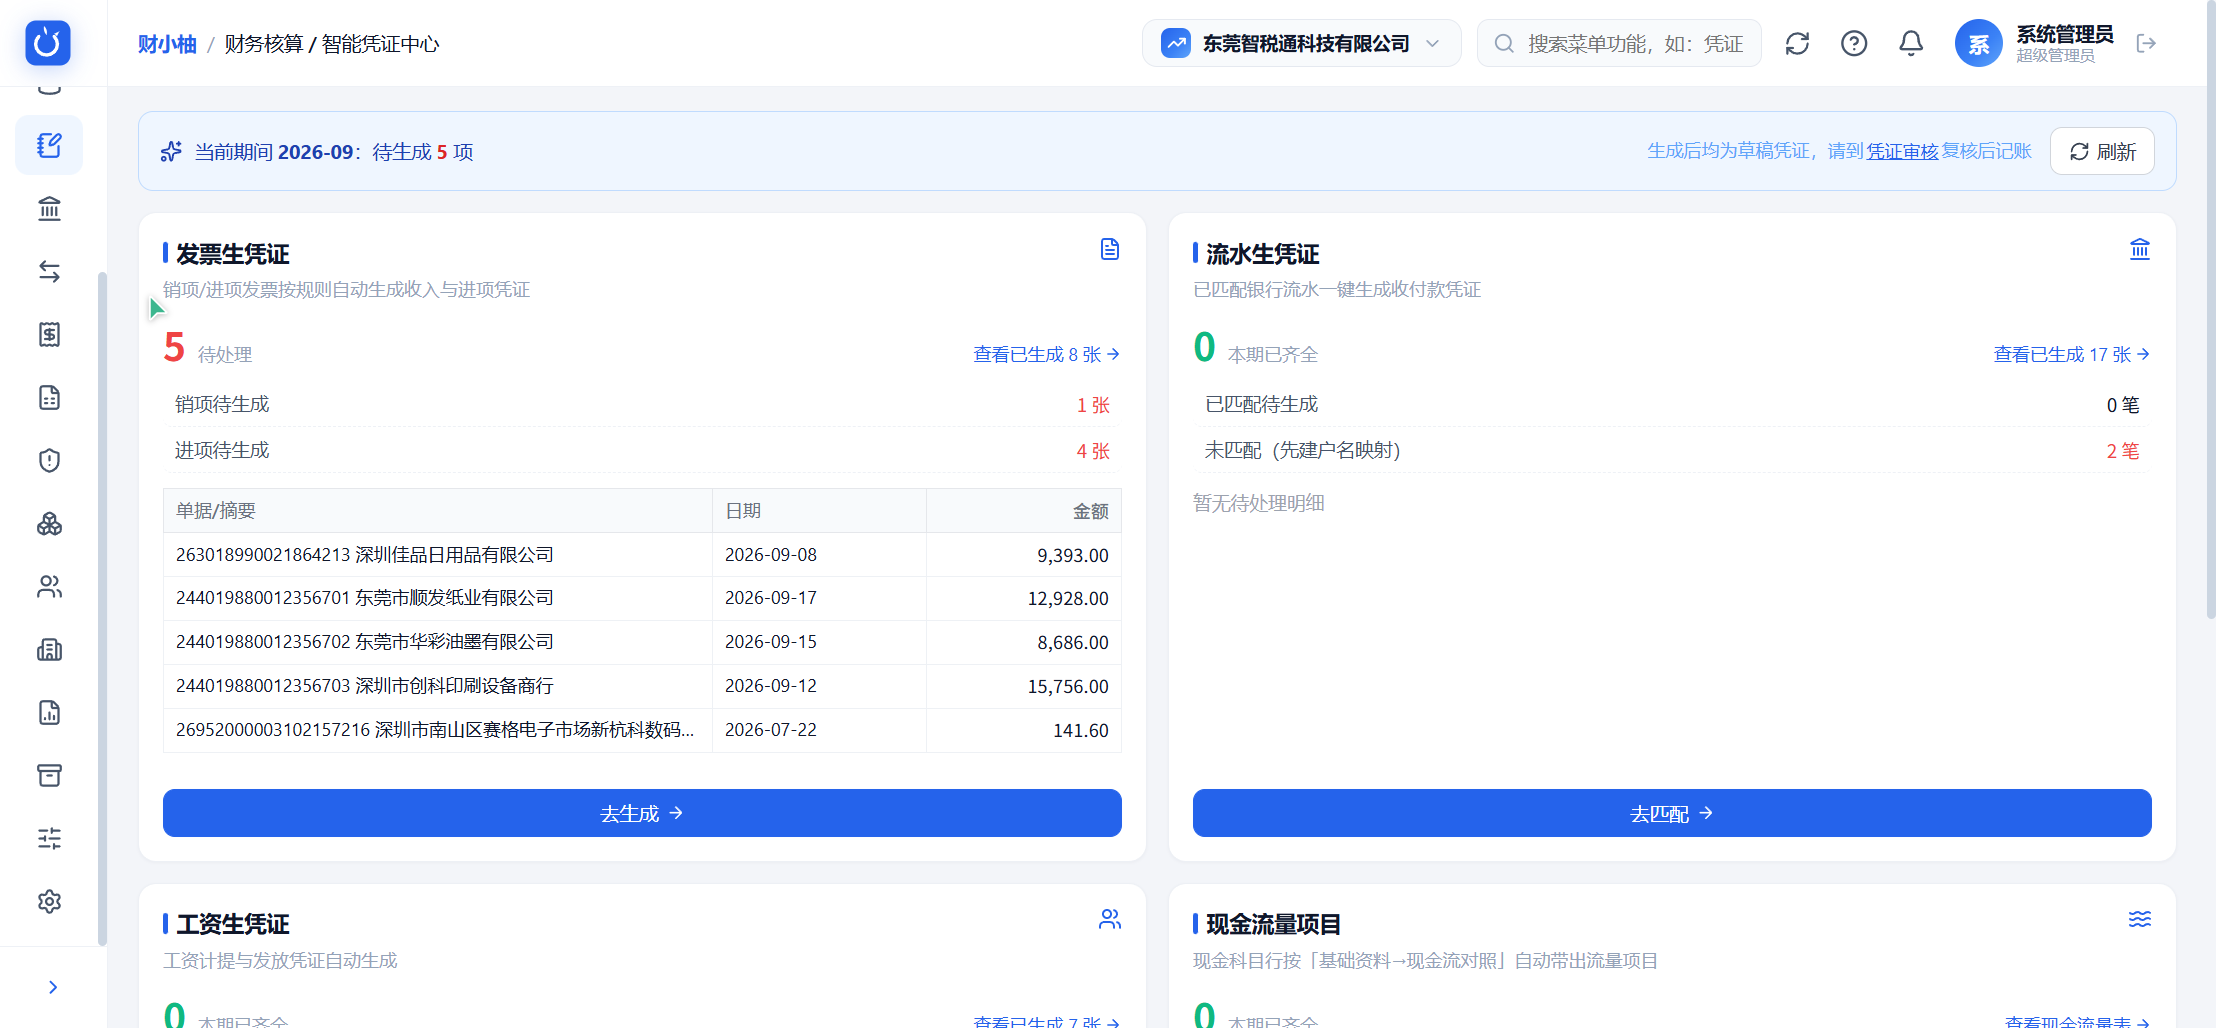This screenshot has width=2216, height=1028.
Task: Open the 凭证审核 link in banner
Action: [x=1902, y=151]
